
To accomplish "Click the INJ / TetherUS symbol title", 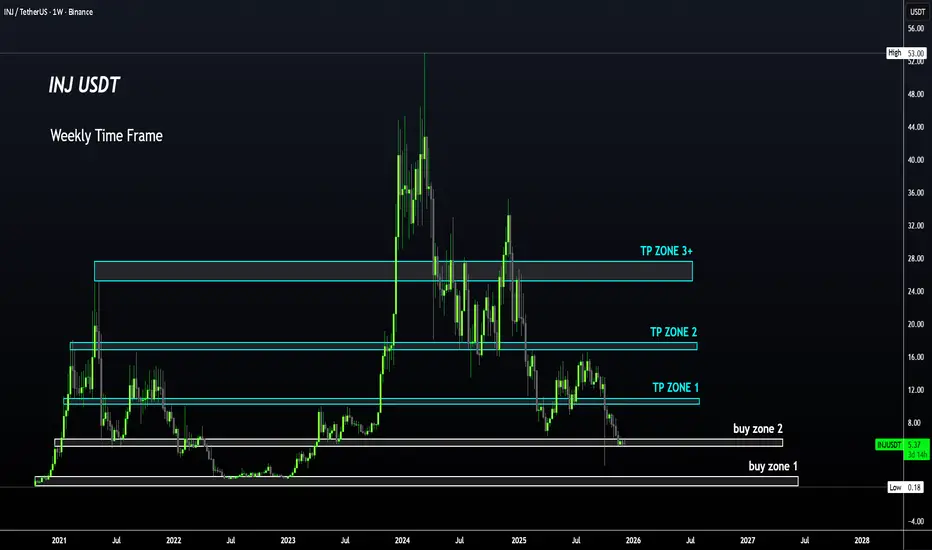I will tap(48, 12).
